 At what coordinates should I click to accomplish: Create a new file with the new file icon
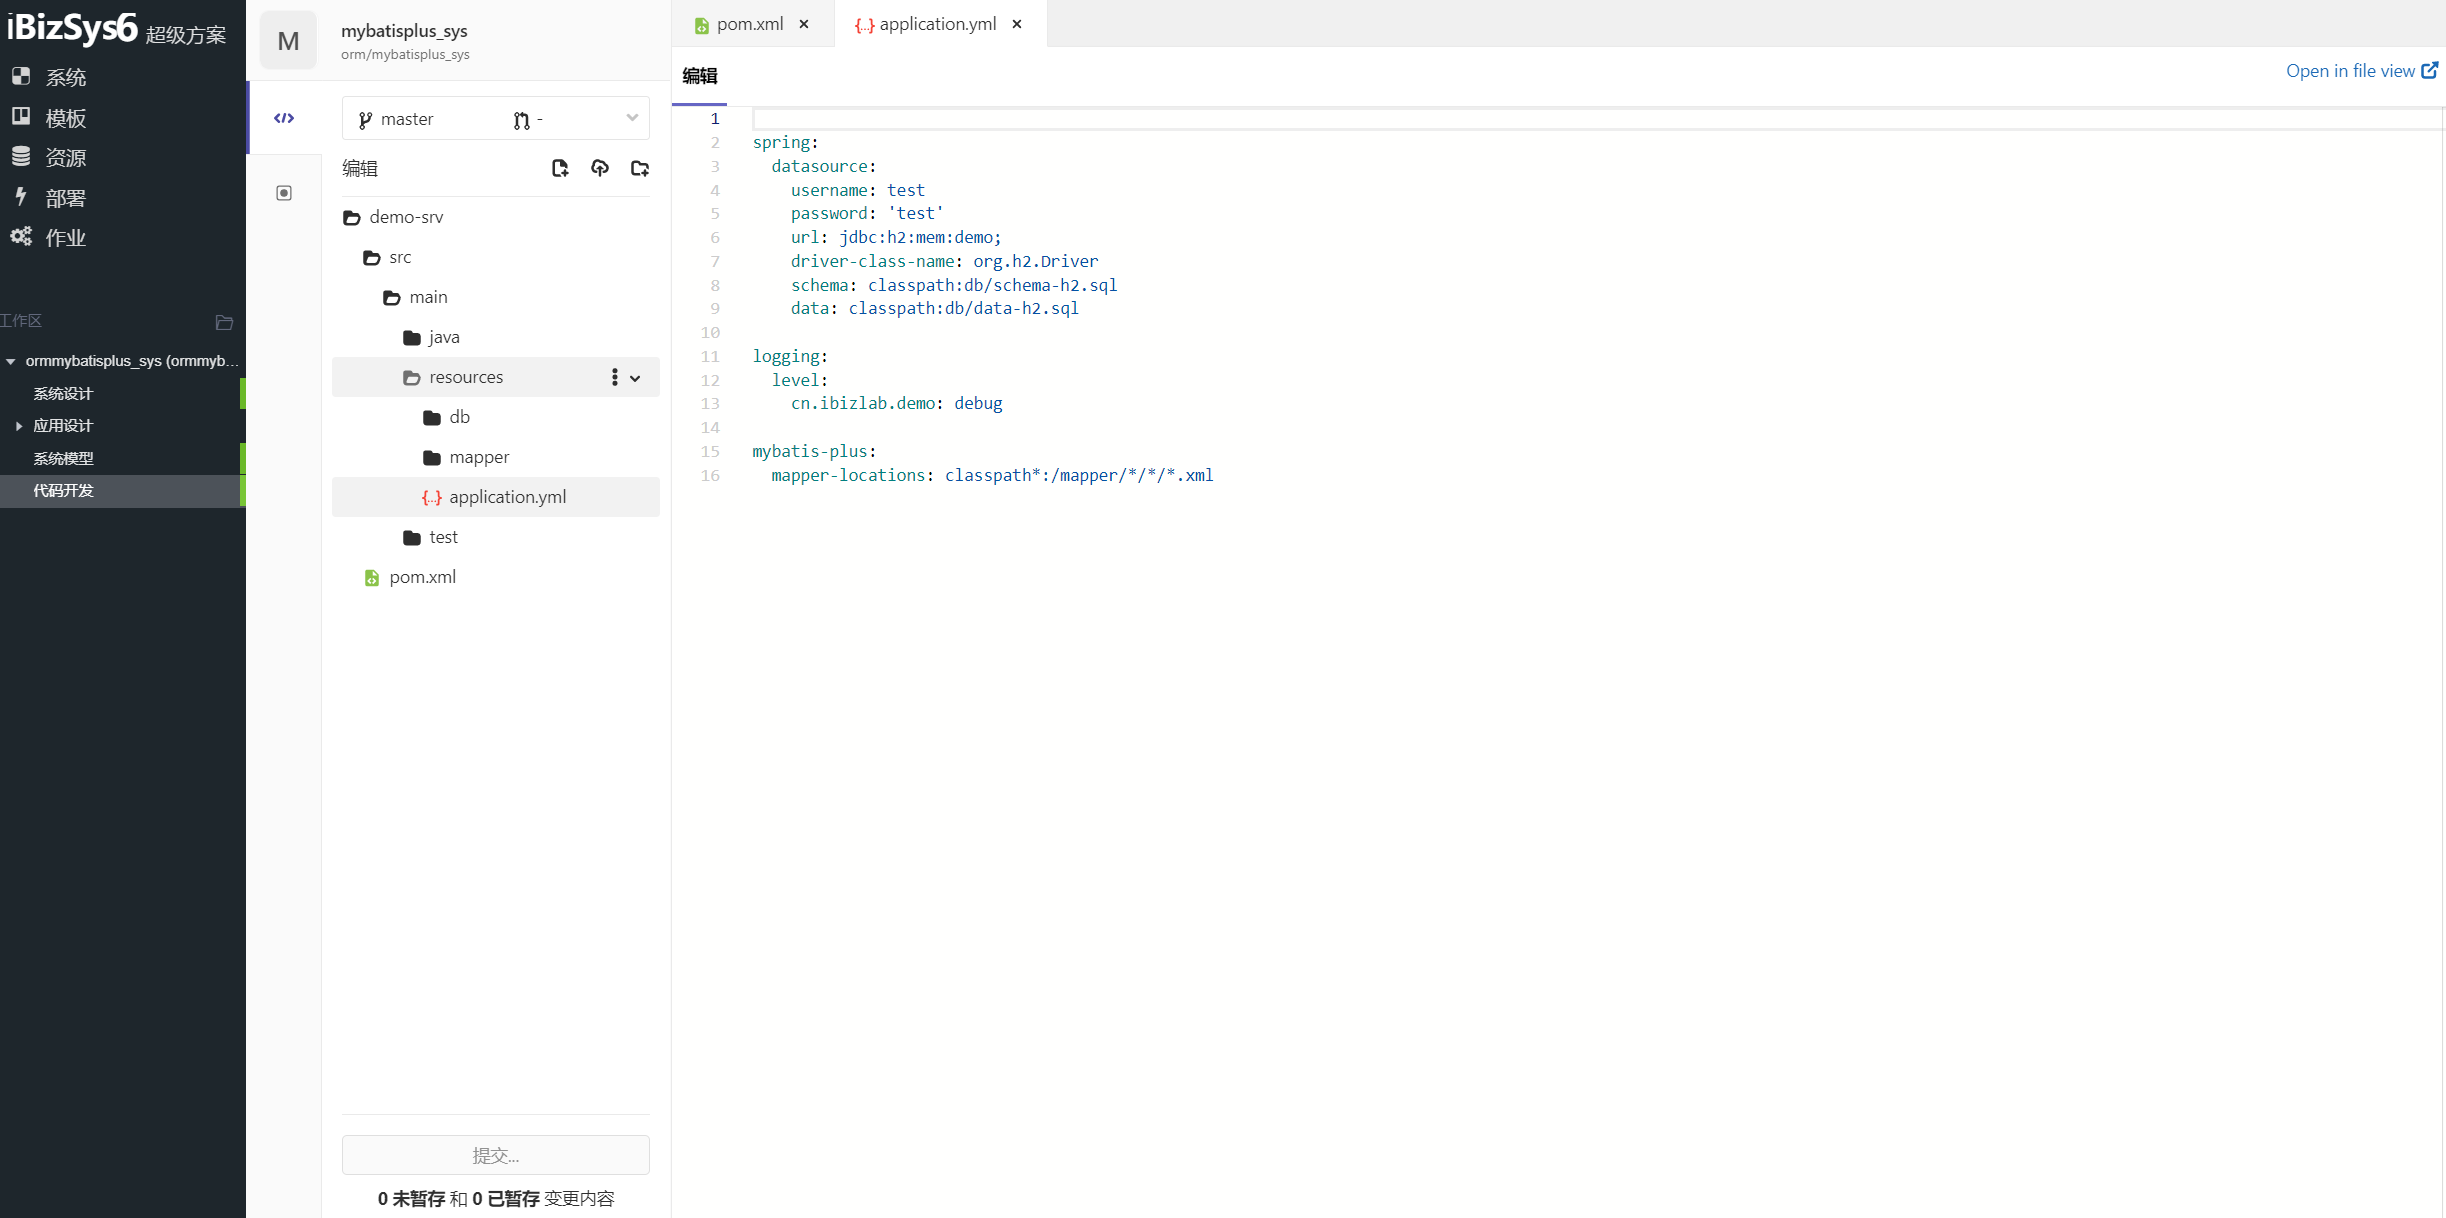click(560, 168)
